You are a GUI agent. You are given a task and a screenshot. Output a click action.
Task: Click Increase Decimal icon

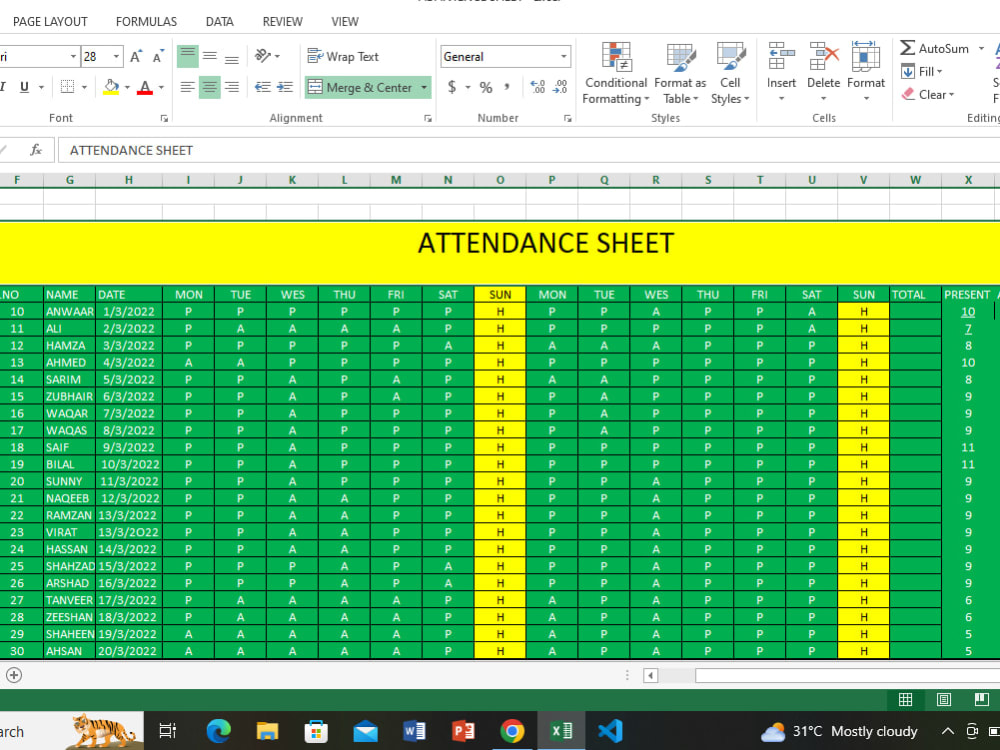537,87
